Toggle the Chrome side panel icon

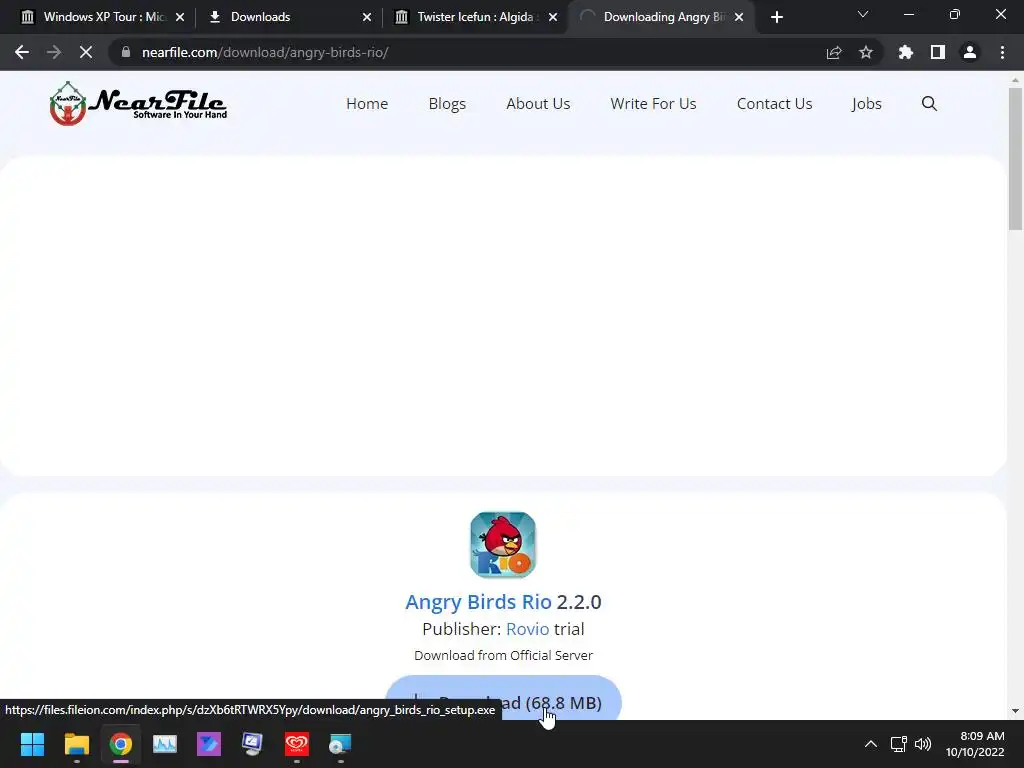click(x=938, y=52)
